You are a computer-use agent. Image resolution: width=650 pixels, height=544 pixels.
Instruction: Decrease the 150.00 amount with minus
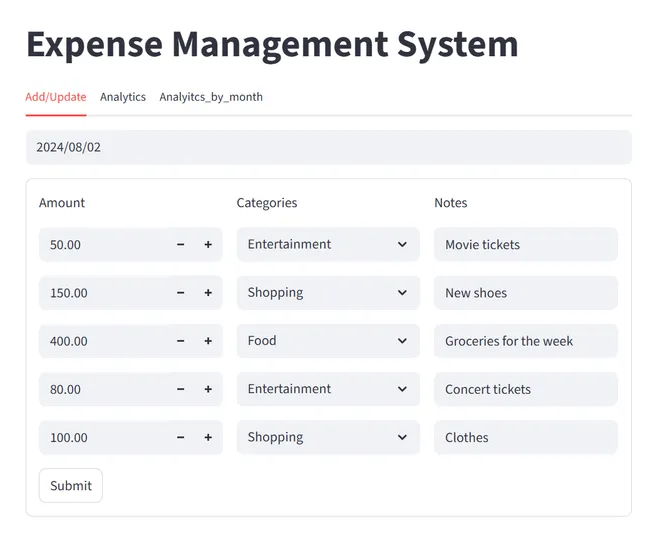coord(180,293)
